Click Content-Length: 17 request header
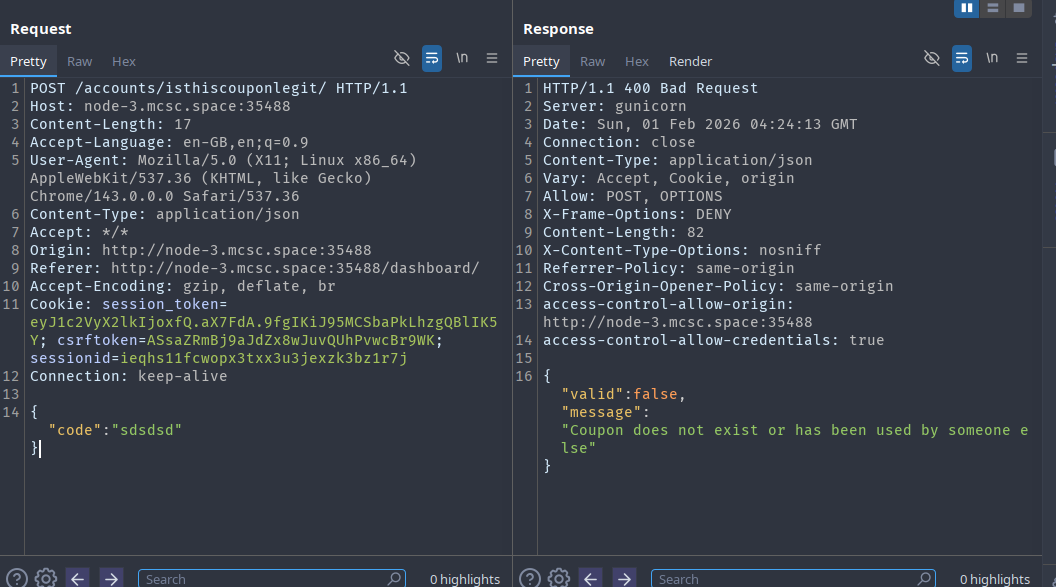Screen dimensions: 1056x587 tap(110, 125)
